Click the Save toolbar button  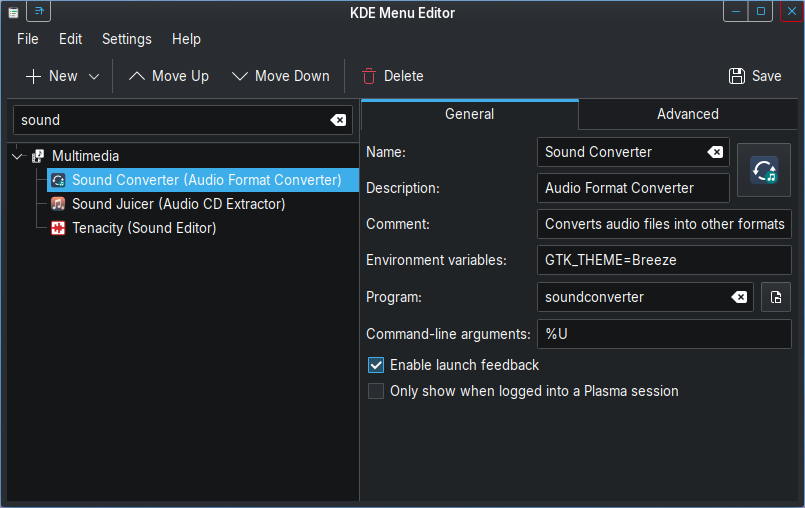(x=755, y=76)
